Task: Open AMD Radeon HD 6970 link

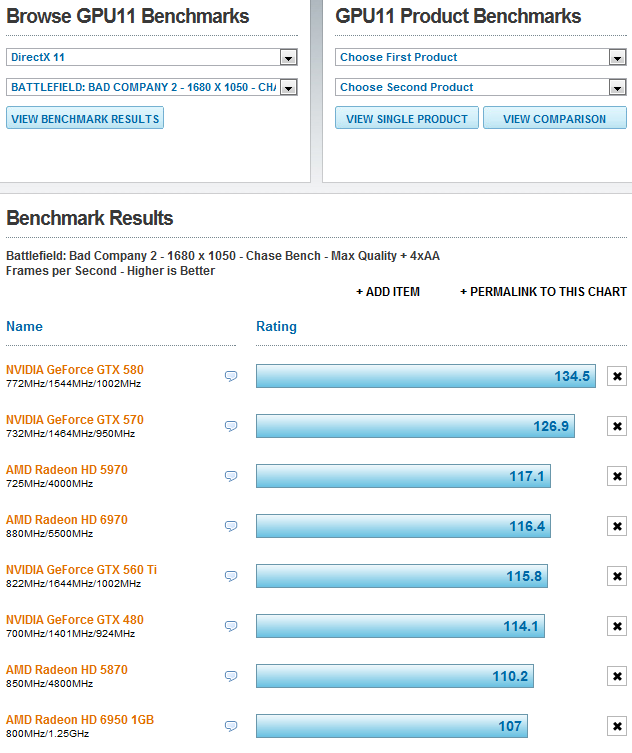Action: pos(67,520)
